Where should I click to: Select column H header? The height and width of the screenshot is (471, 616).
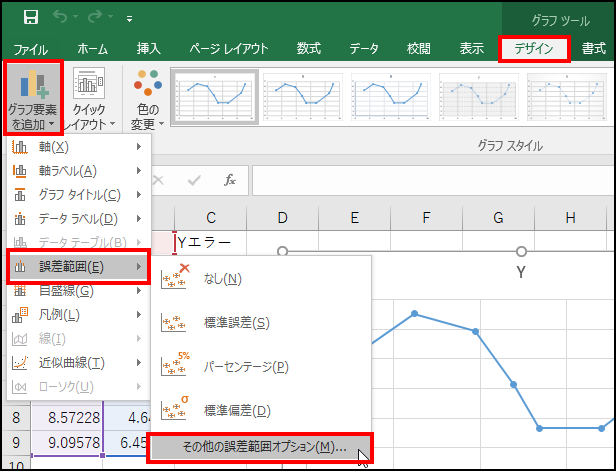[x=570, y=218]
